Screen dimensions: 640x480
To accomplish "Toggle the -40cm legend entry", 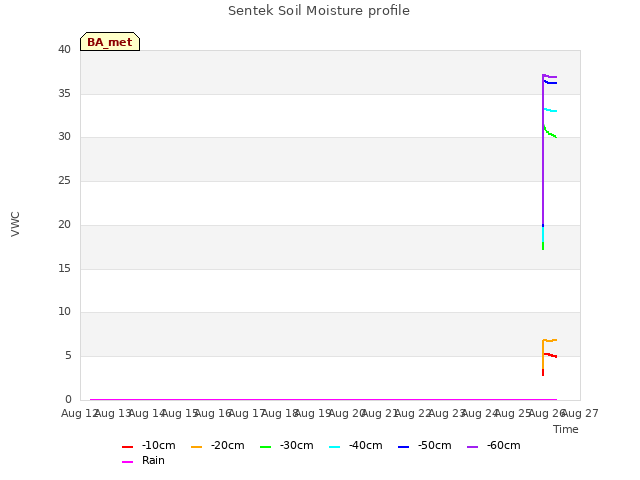I will click(x=356, y=445).
